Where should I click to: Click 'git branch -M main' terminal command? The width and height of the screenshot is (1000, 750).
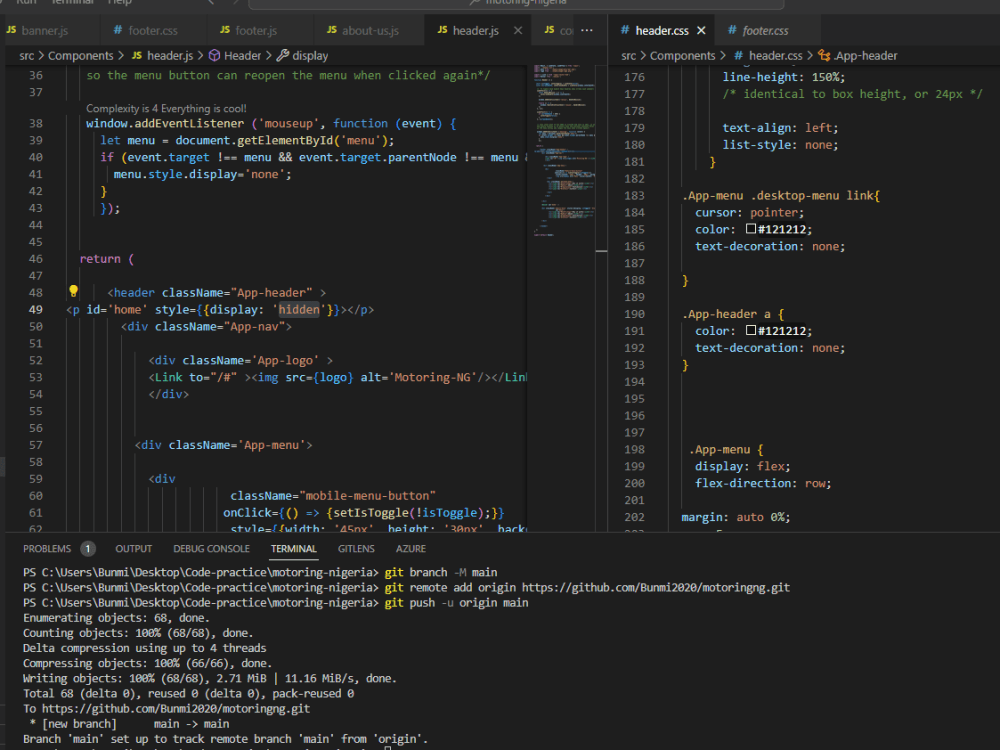(x=441, y=572)
